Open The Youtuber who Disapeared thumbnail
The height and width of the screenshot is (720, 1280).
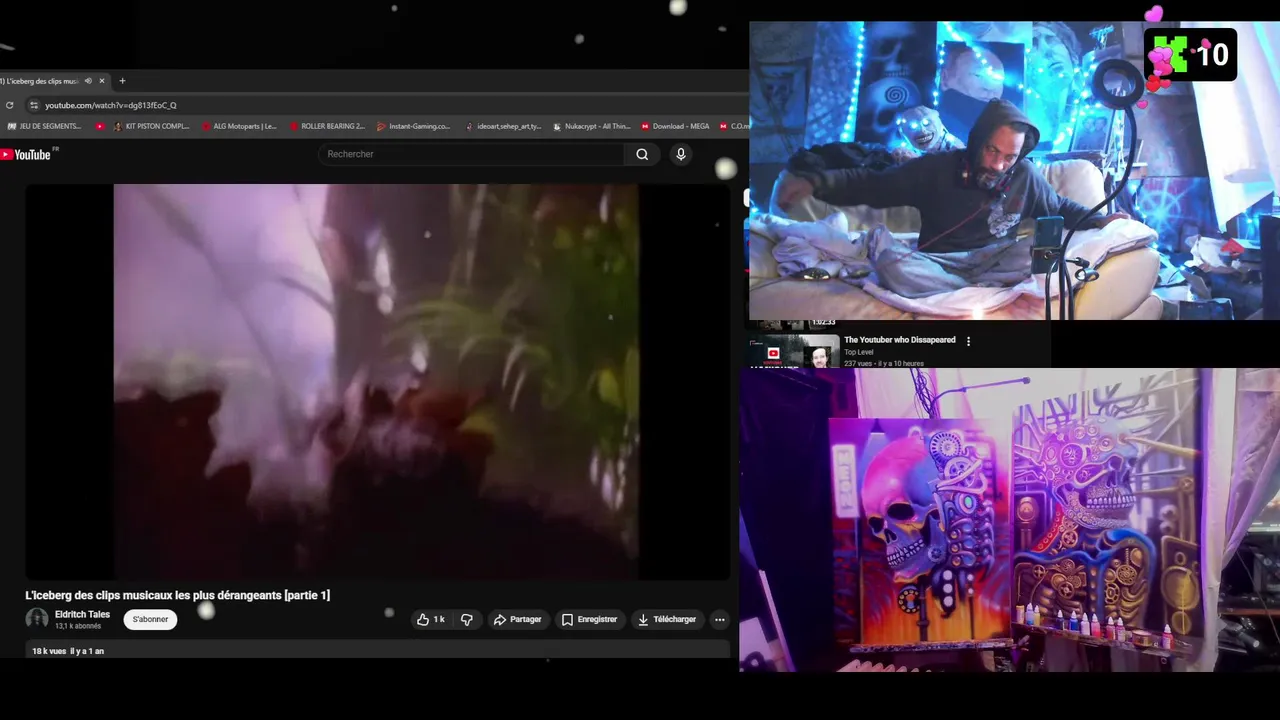[x=797, y=352]
